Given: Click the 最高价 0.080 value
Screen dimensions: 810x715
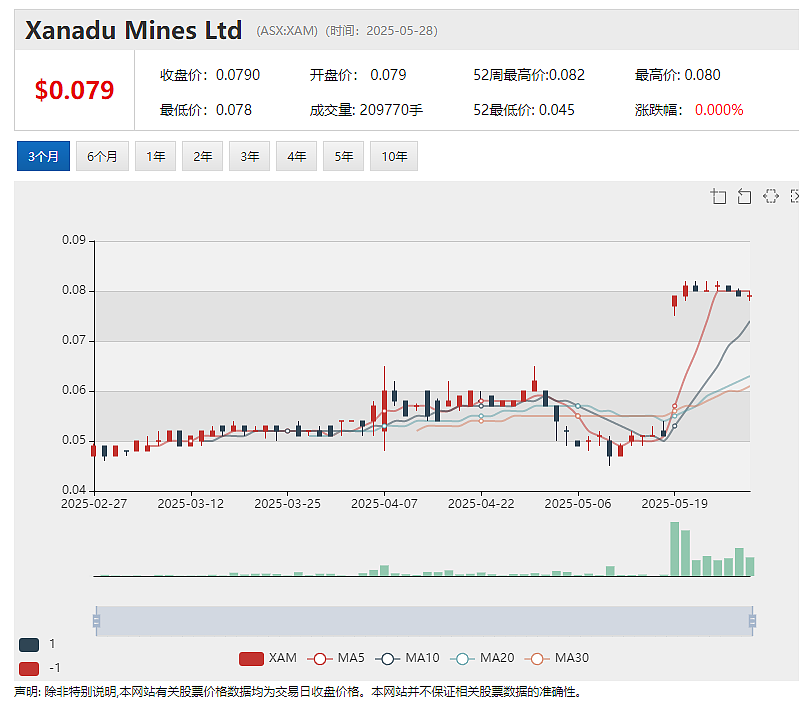Looking at the screenshot, I should pyautogui.click(x=702, y=75).
